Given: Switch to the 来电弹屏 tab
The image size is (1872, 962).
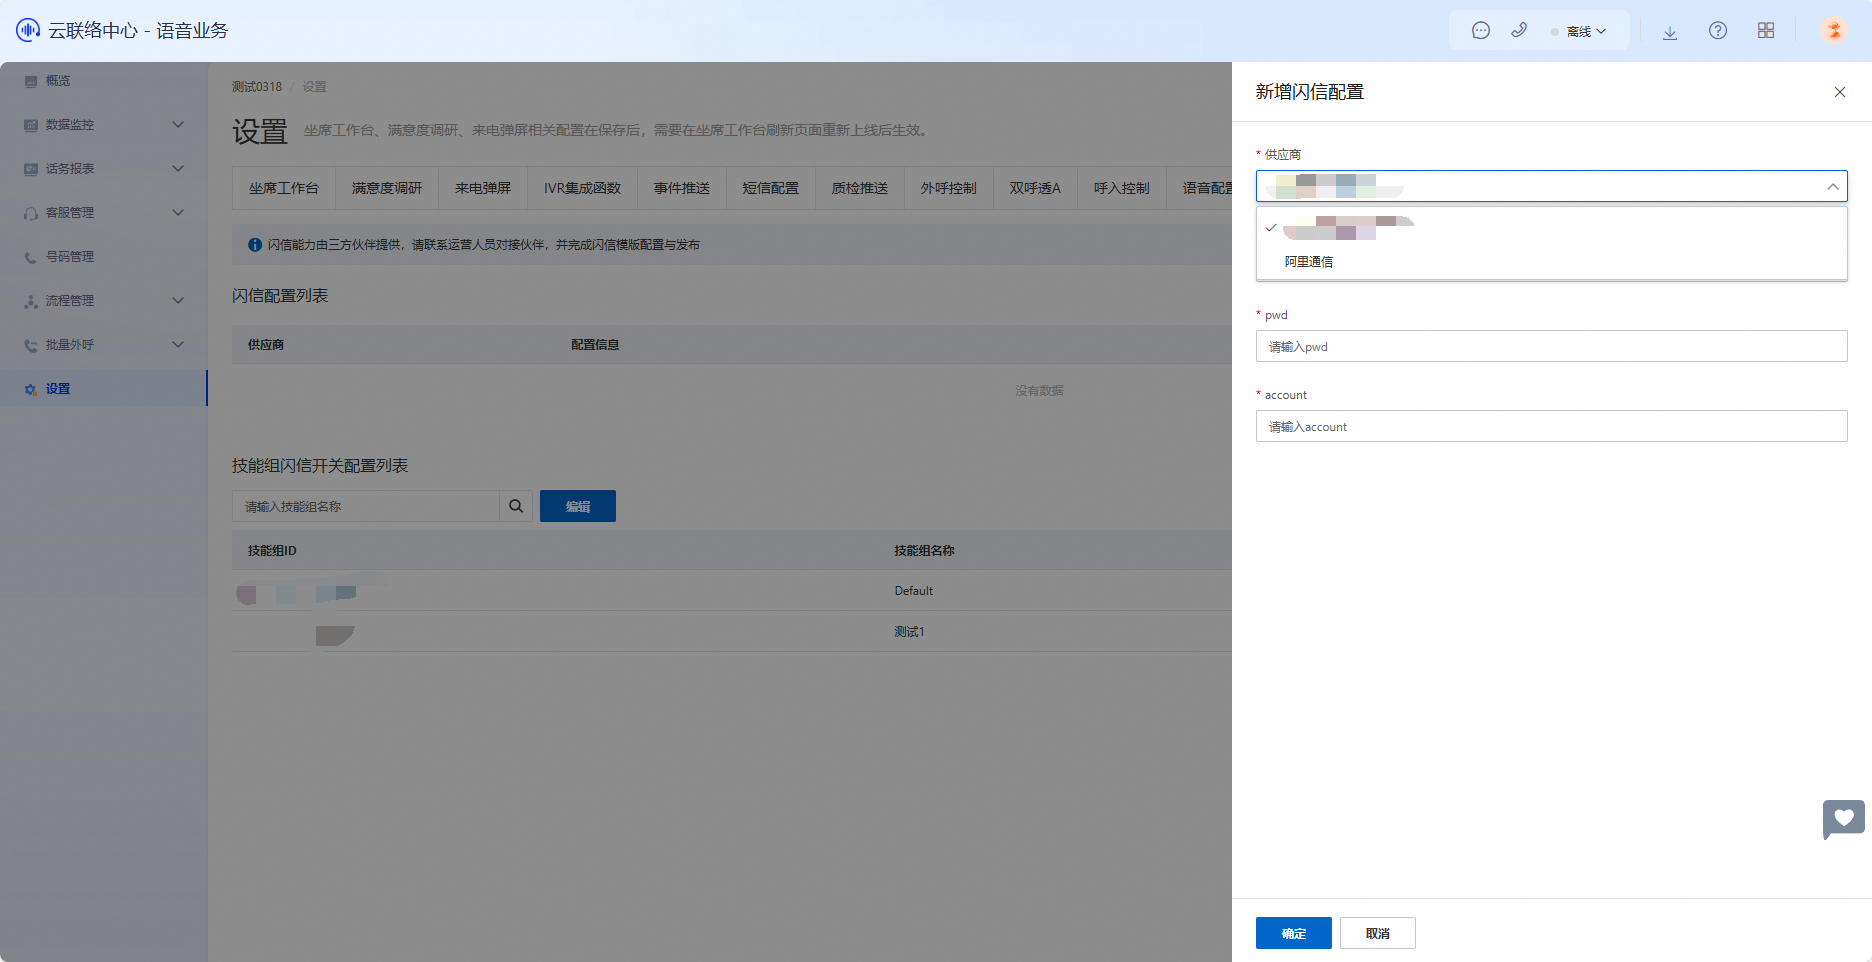Looking at the screenshot, I should point(483,188).
